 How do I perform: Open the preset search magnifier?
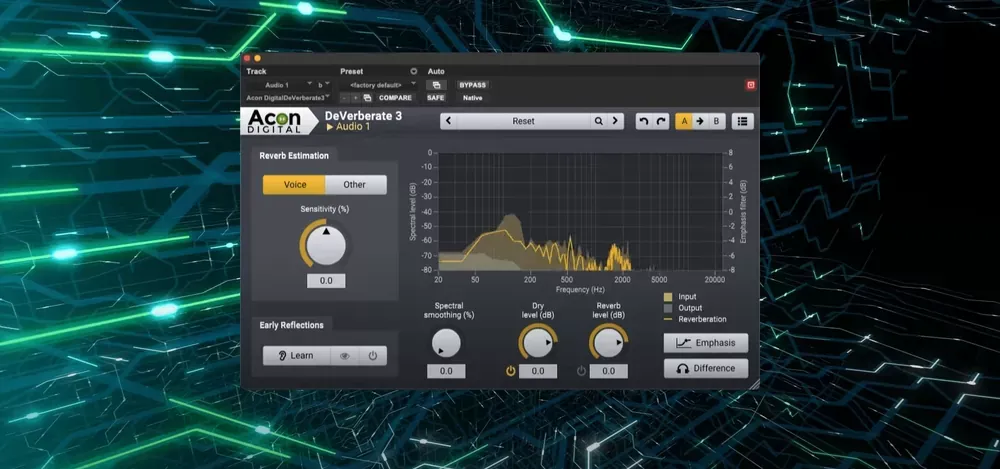[x=599, y=121]
